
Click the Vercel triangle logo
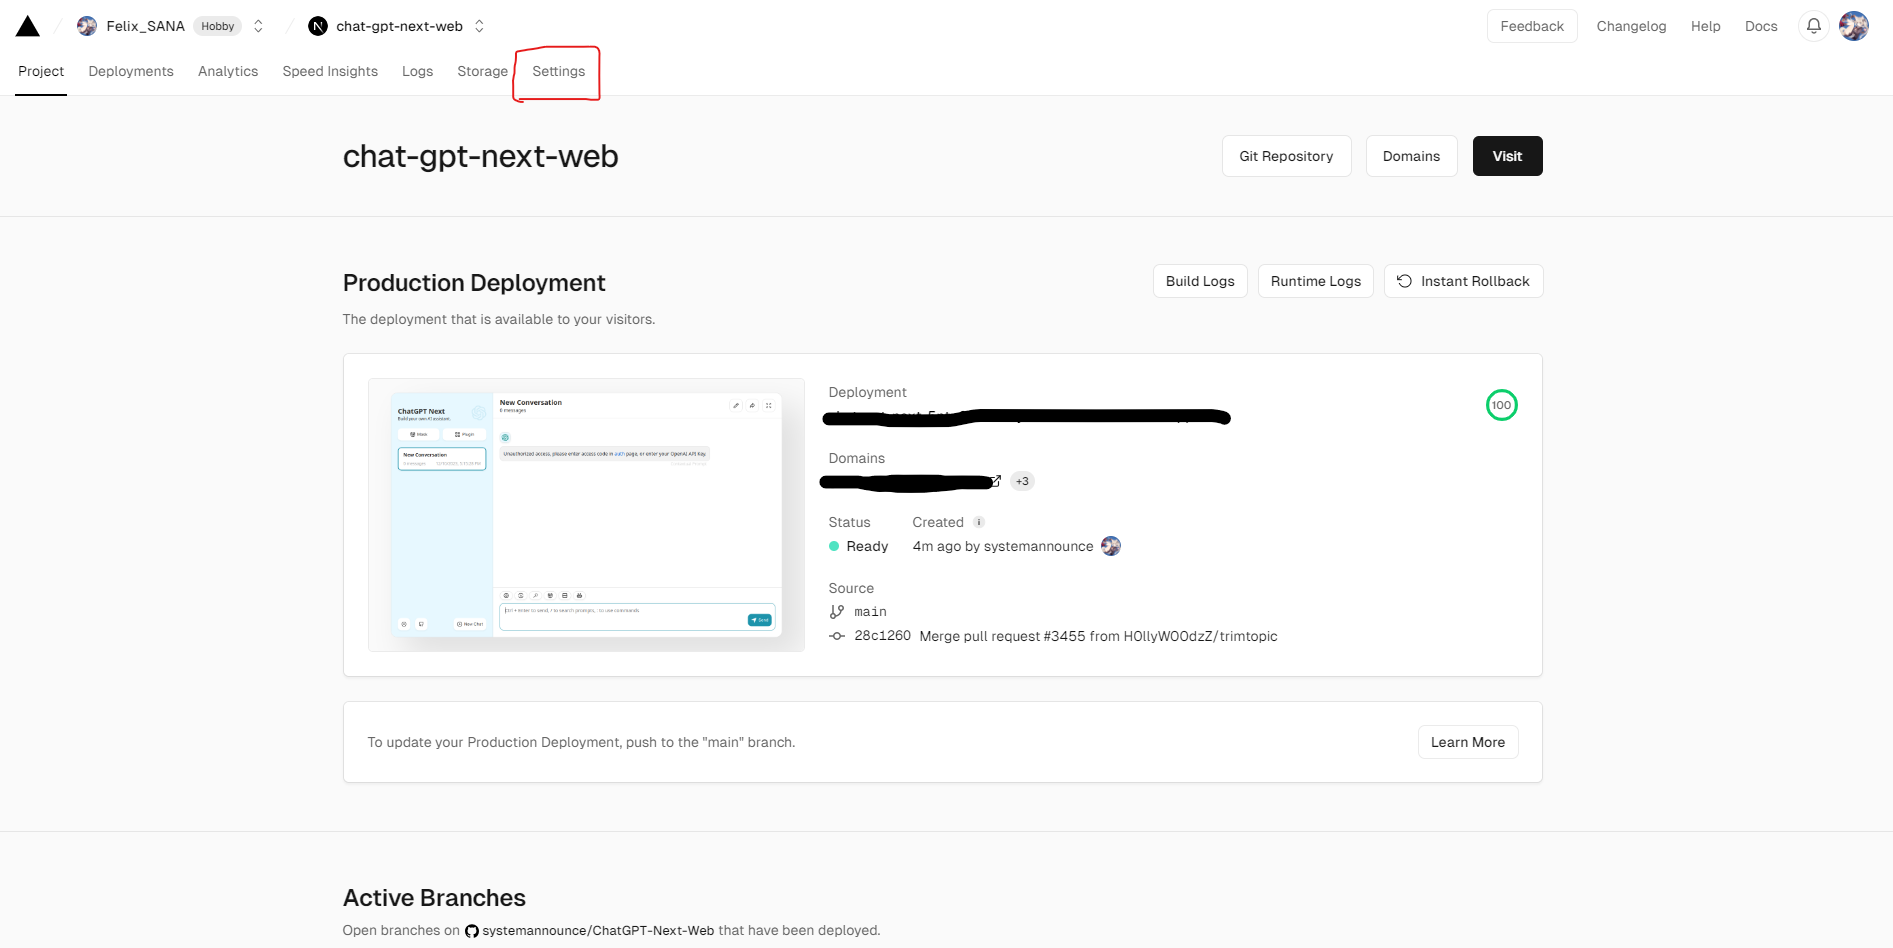pyautogui.click(x=28, y=26)
